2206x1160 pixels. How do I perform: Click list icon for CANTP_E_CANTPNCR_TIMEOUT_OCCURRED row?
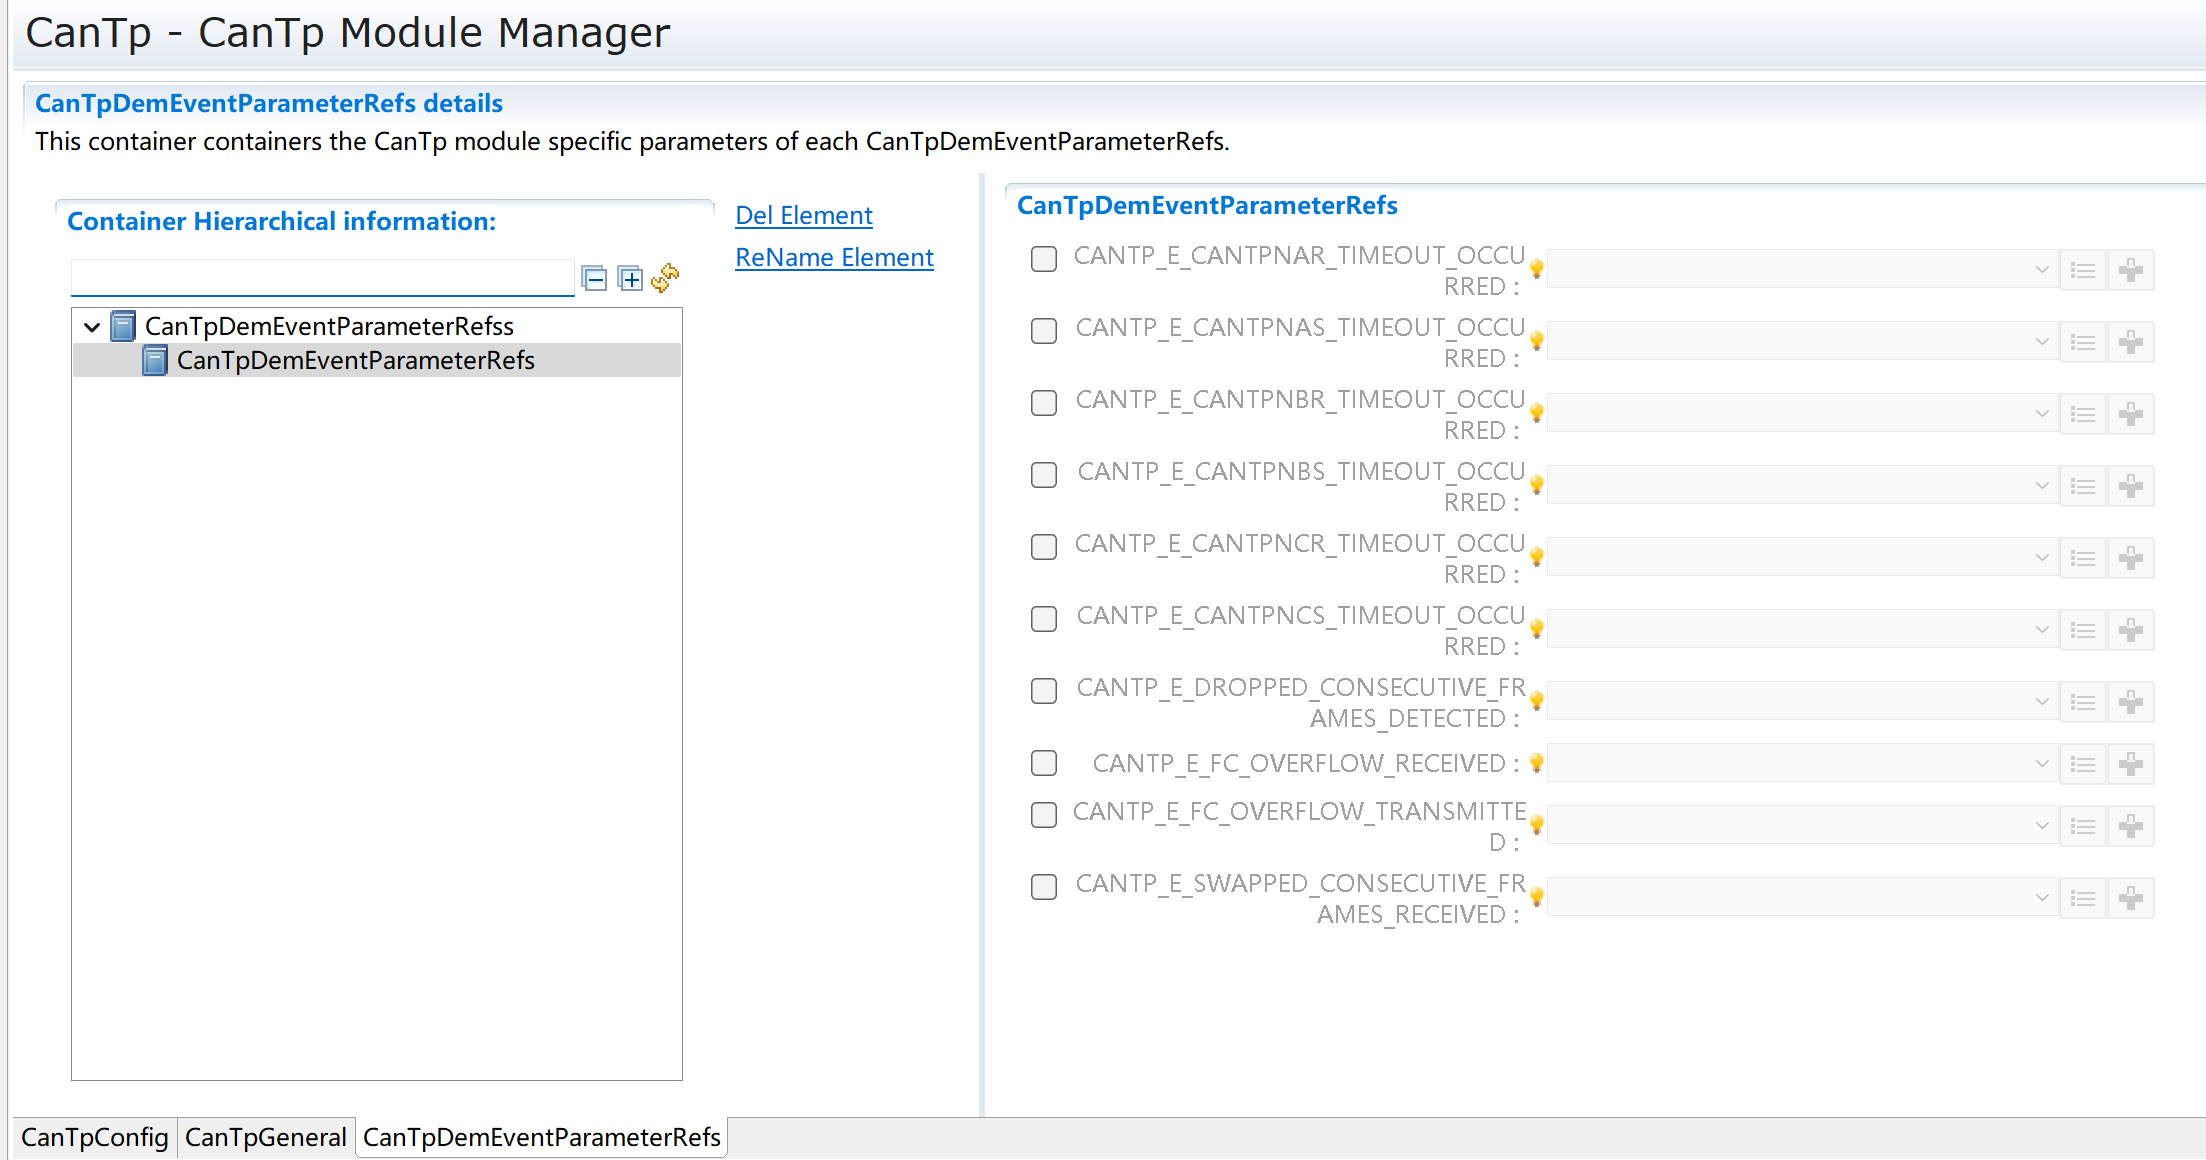point(2083,558)
